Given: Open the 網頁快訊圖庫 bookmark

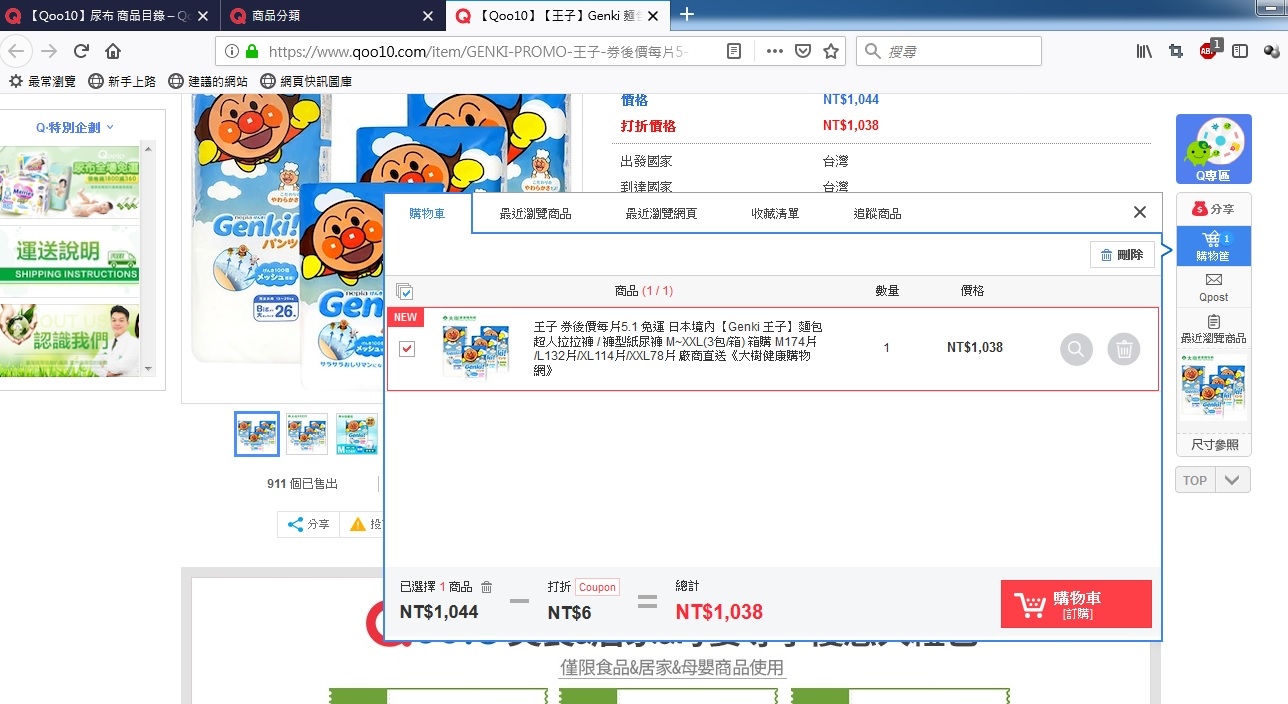Looking at the screenshot, I should pos(306,81).
